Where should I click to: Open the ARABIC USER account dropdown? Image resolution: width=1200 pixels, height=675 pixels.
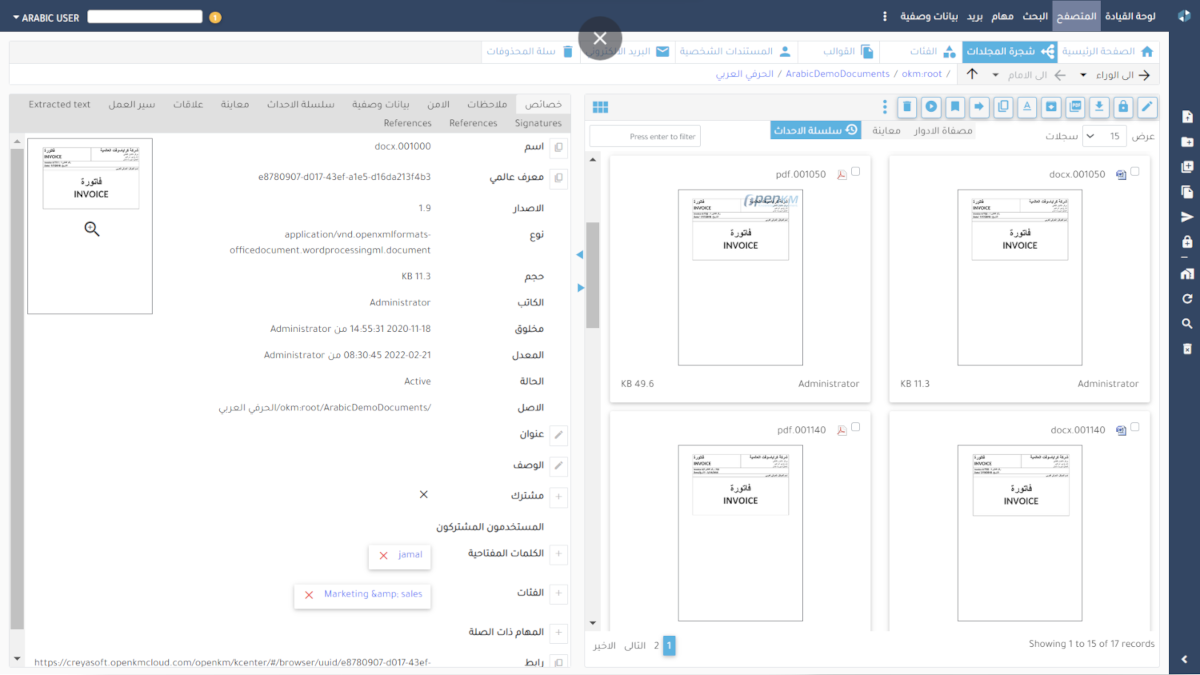(x=44, y=18)
